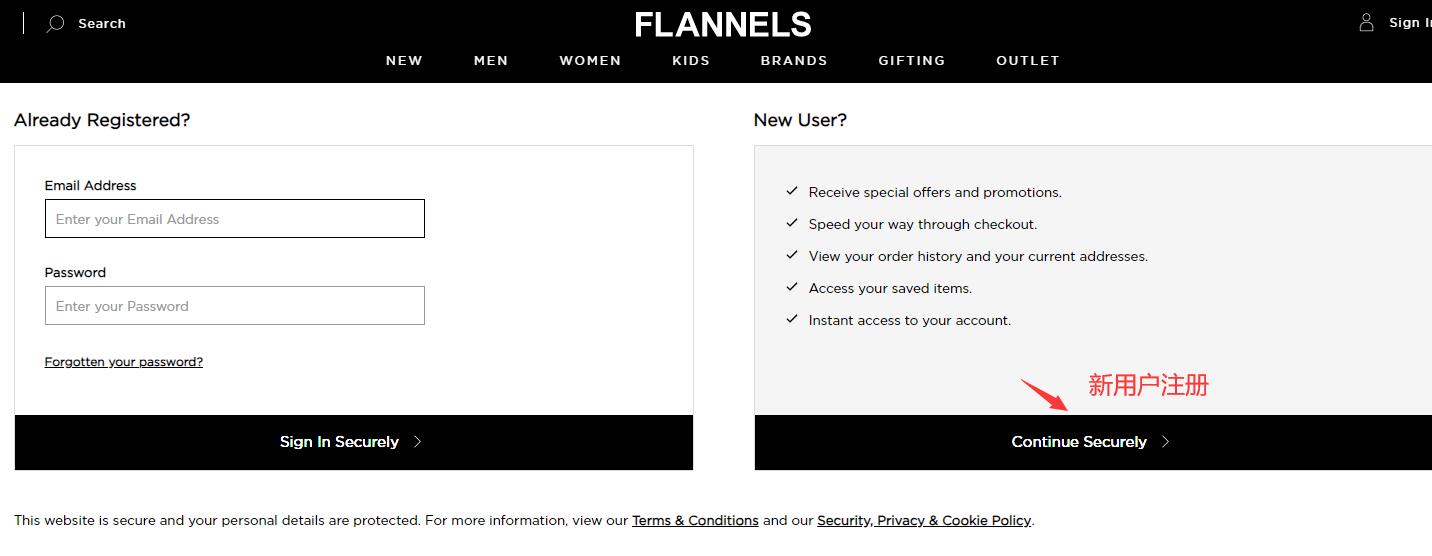Open the NEW menu
This screenshot has width=1432, height=556.
(x=404, y=61)
